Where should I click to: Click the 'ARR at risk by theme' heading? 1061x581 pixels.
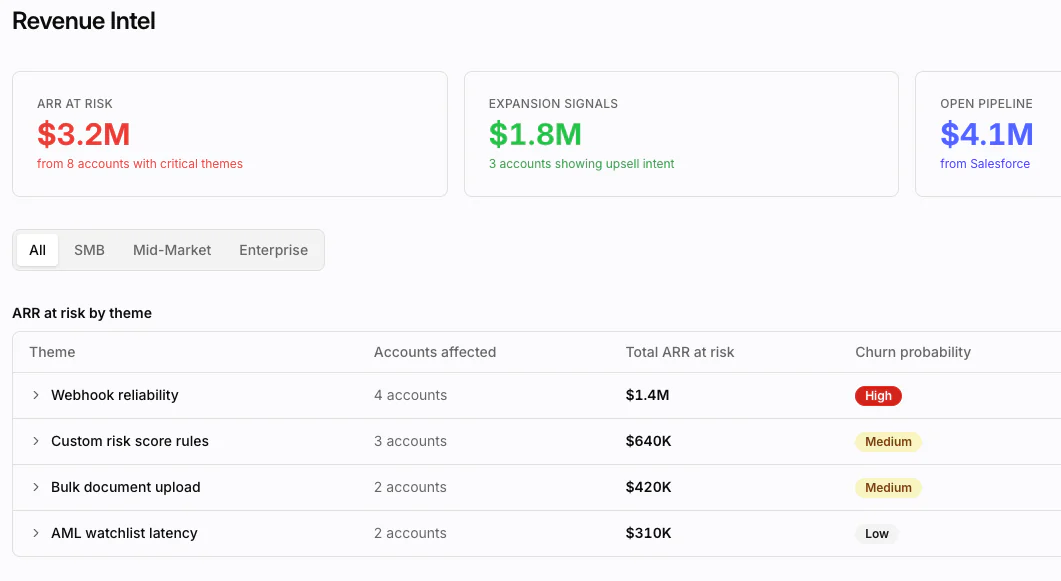[82, 313]
